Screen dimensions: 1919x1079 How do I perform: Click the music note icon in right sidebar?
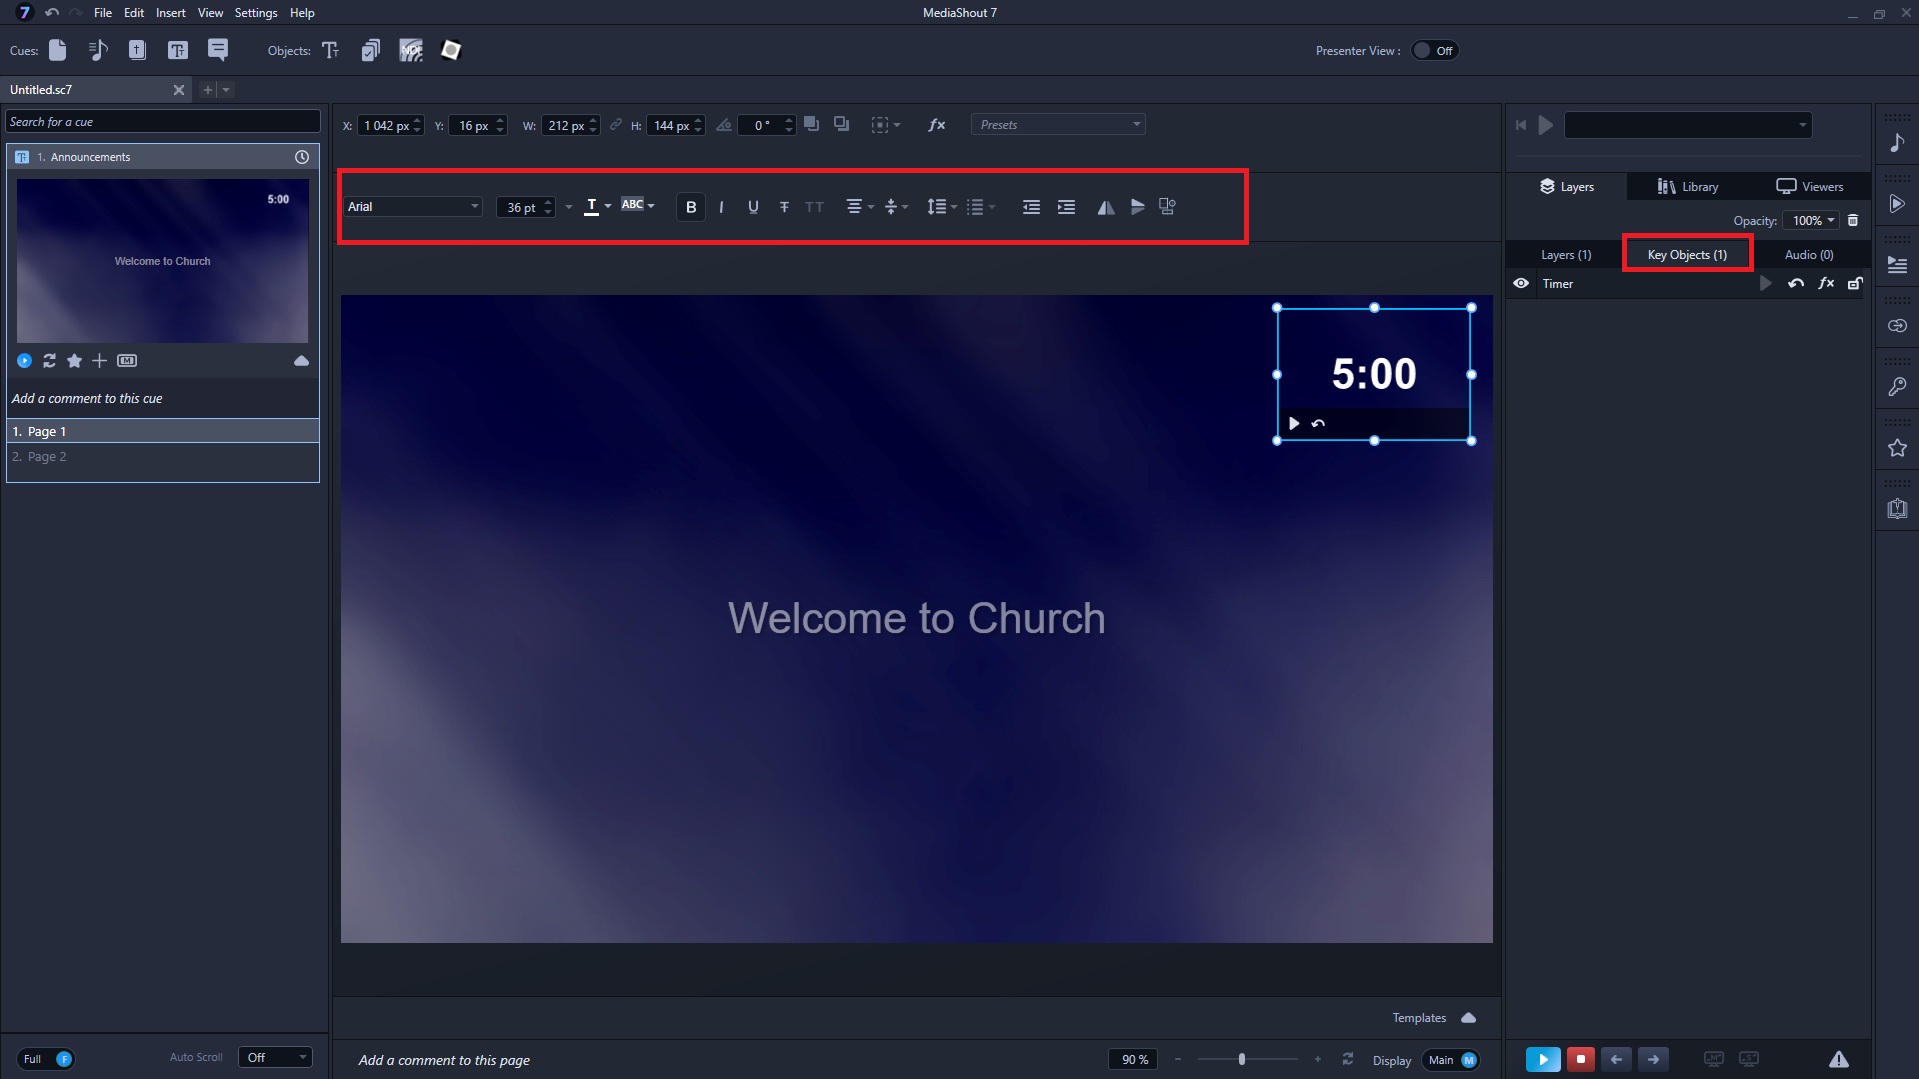coord(1897,143)
